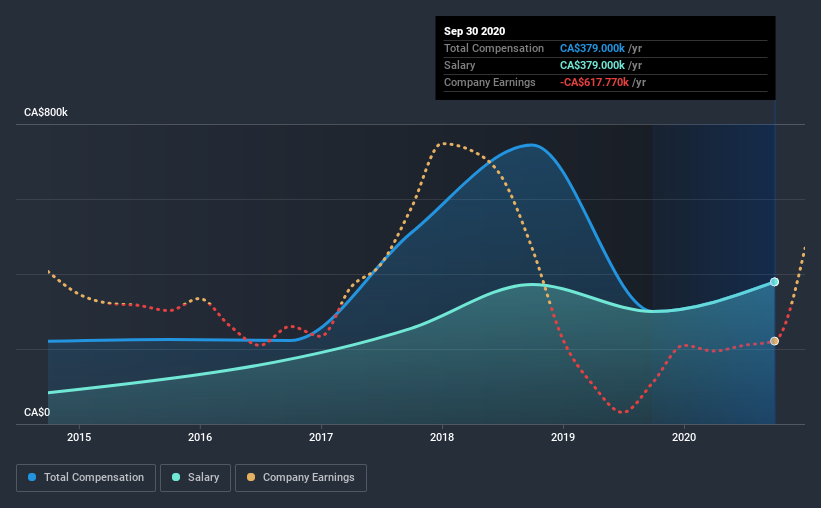Screen dimensions: 821x508
Task: Select the 2019 x-axis label
Action: pyautogui.click(x=563, y=437)
